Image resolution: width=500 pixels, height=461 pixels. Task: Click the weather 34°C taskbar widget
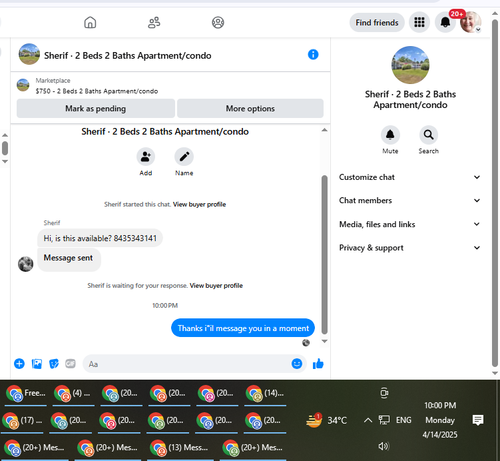(327, 420)
